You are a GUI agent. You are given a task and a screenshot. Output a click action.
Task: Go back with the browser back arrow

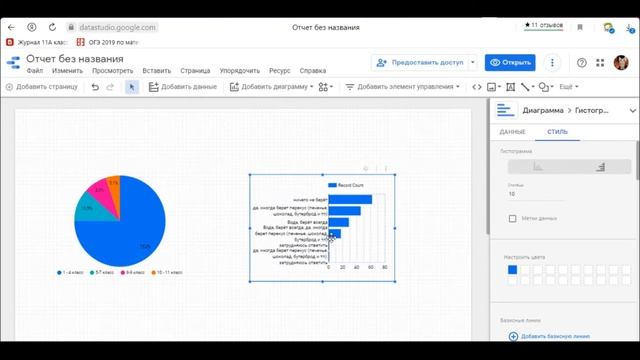[11, 27]
